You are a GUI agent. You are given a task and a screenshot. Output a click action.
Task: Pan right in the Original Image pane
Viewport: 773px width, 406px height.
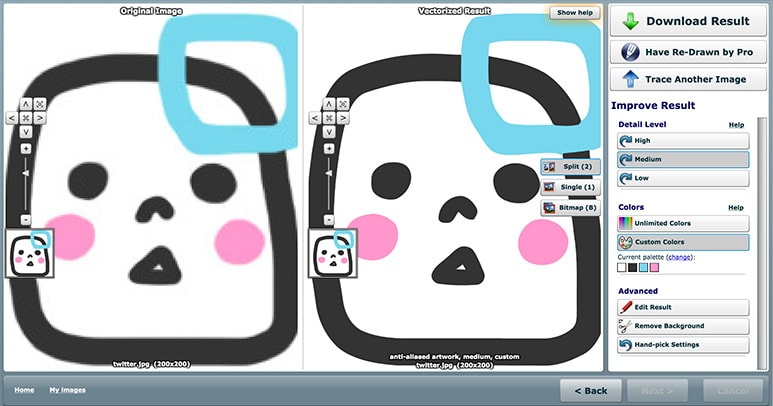click(x=39, y=118)
